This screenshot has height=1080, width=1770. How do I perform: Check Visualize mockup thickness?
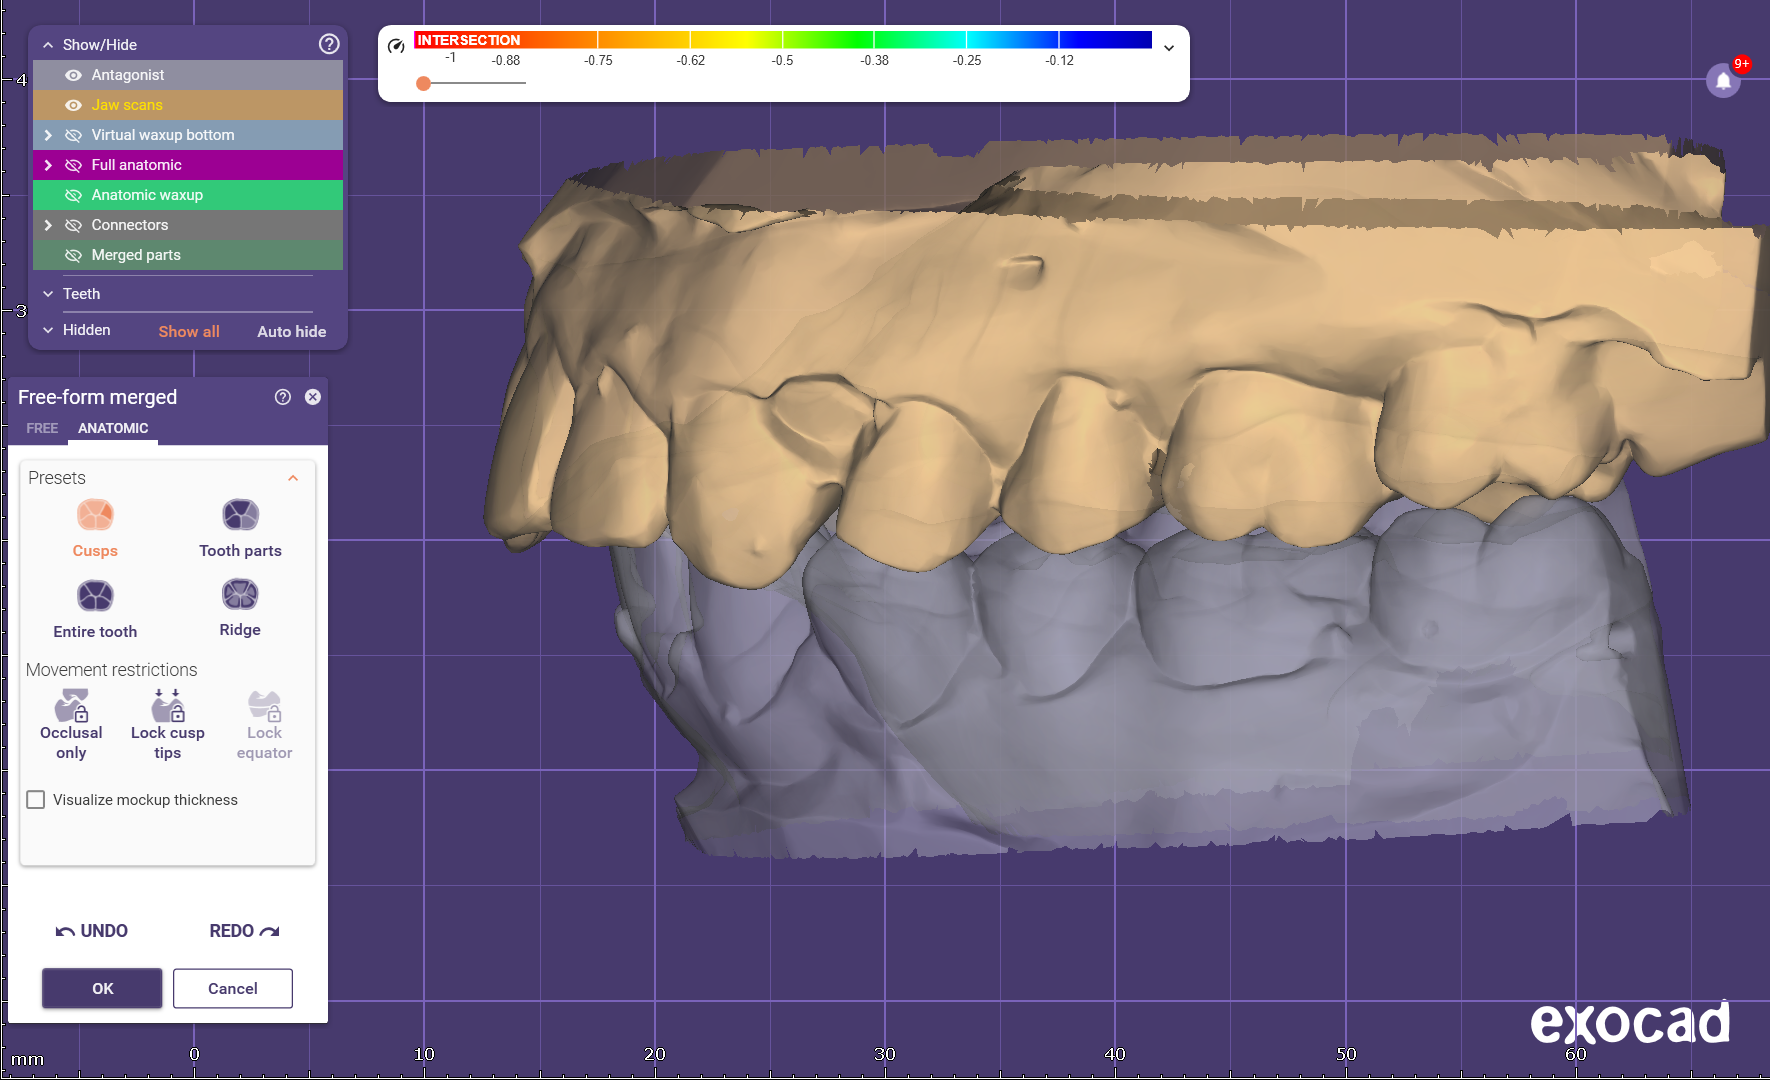point(36,800)
